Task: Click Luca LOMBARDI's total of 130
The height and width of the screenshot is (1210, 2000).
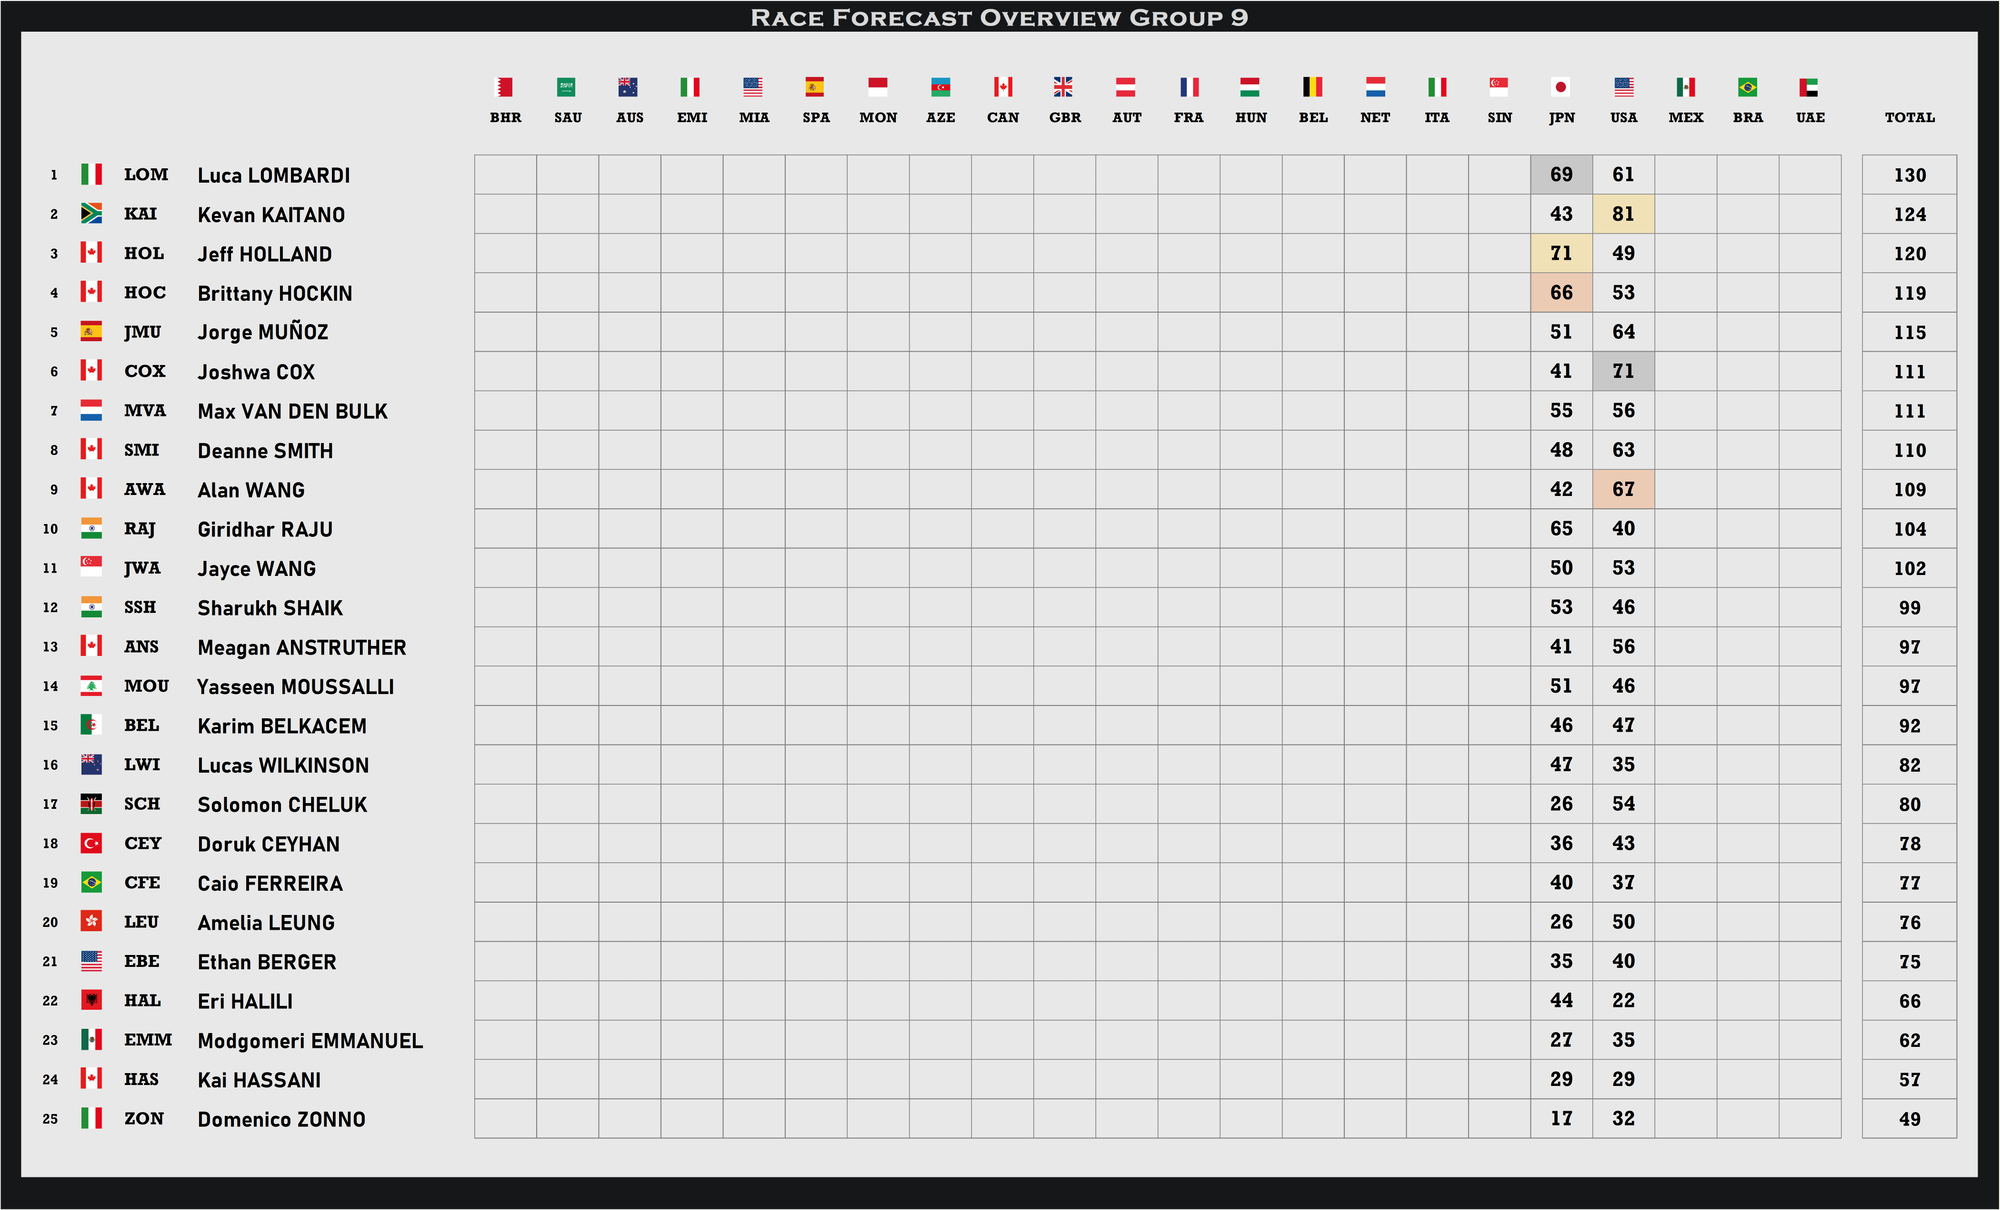Action: coord(1909,175)
